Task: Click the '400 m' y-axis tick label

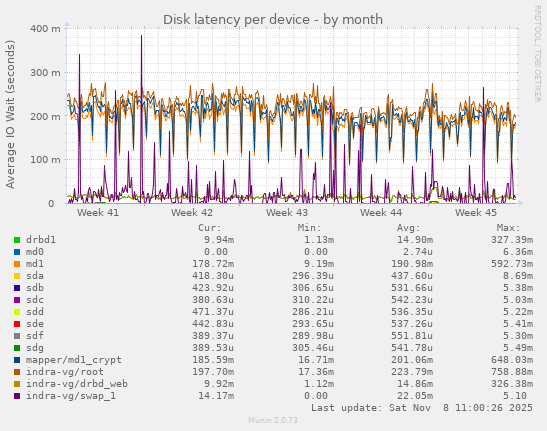Action: pyautogui.click(x=45, y=29)
